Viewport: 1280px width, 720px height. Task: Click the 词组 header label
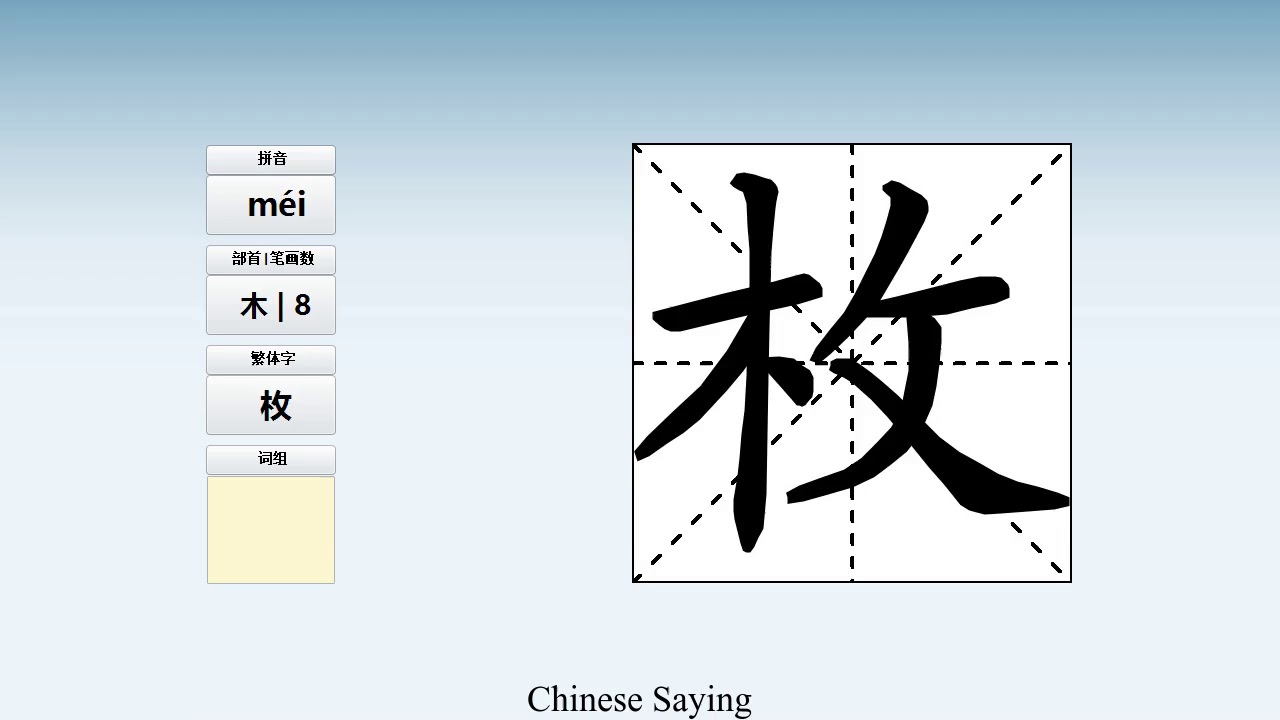[x=271, y=459]
